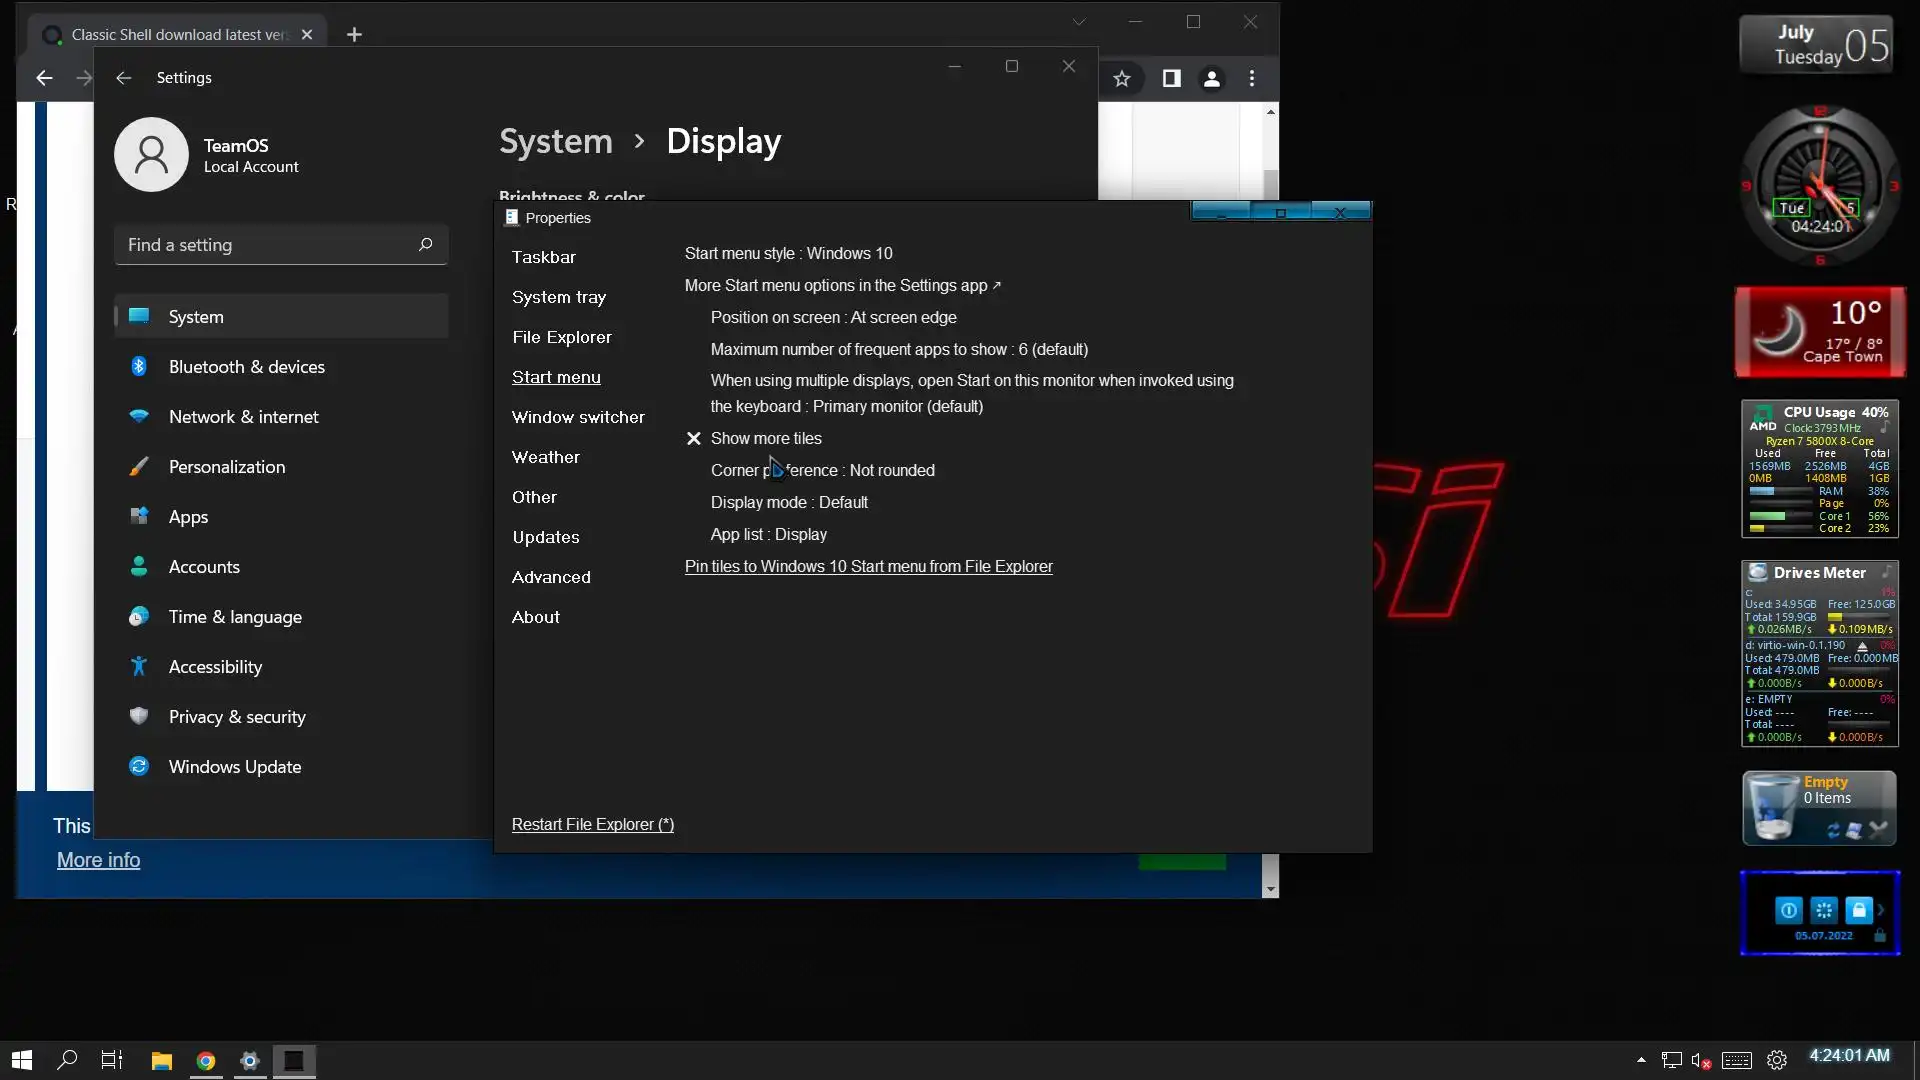Viewport: 1920px width, 1080px height.
Task: Open the Personalization settings page
Action: click(226, 467)
